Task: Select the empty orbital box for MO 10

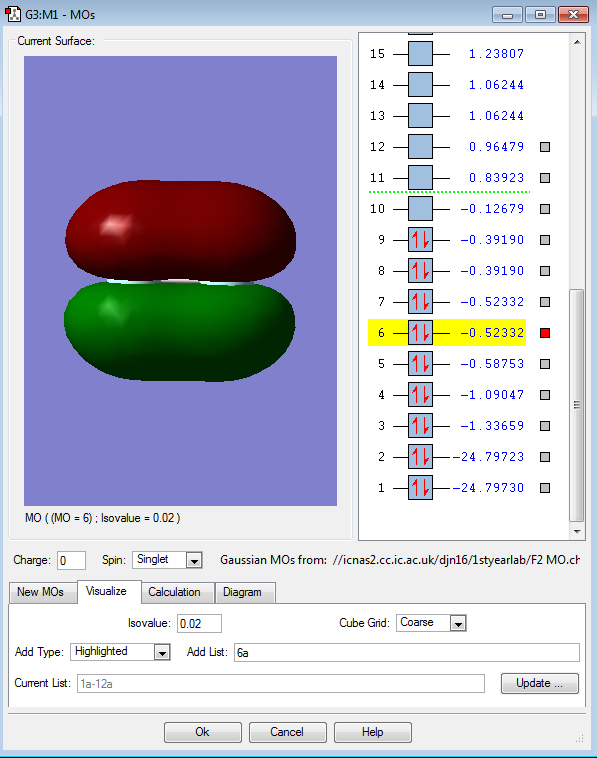Action: pyautogui.click(x=420, y=209)
